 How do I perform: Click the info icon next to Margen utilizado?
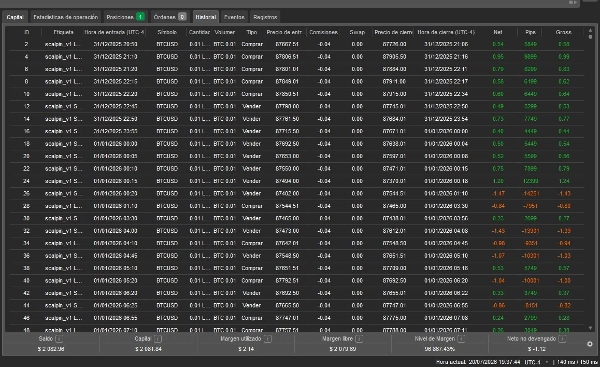tap(268, 339)
